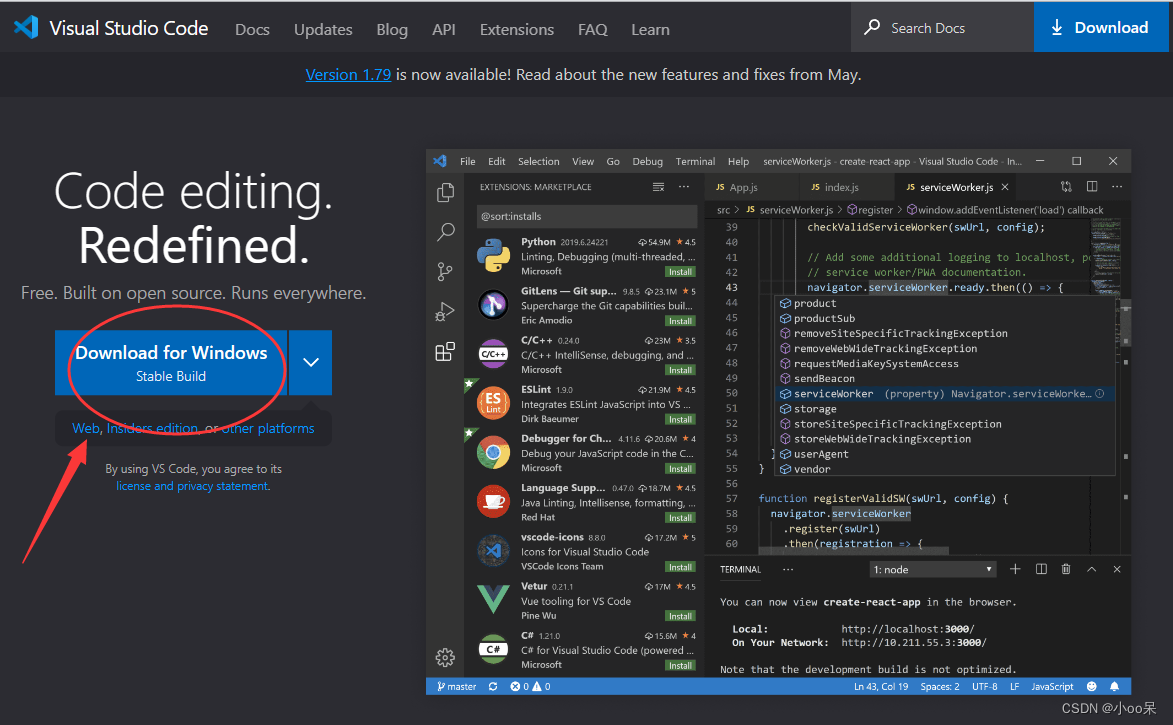The height and width of the screenshot is (725, 1173).
Task: Install the Python extension
Action: click(x=680, y=272)
